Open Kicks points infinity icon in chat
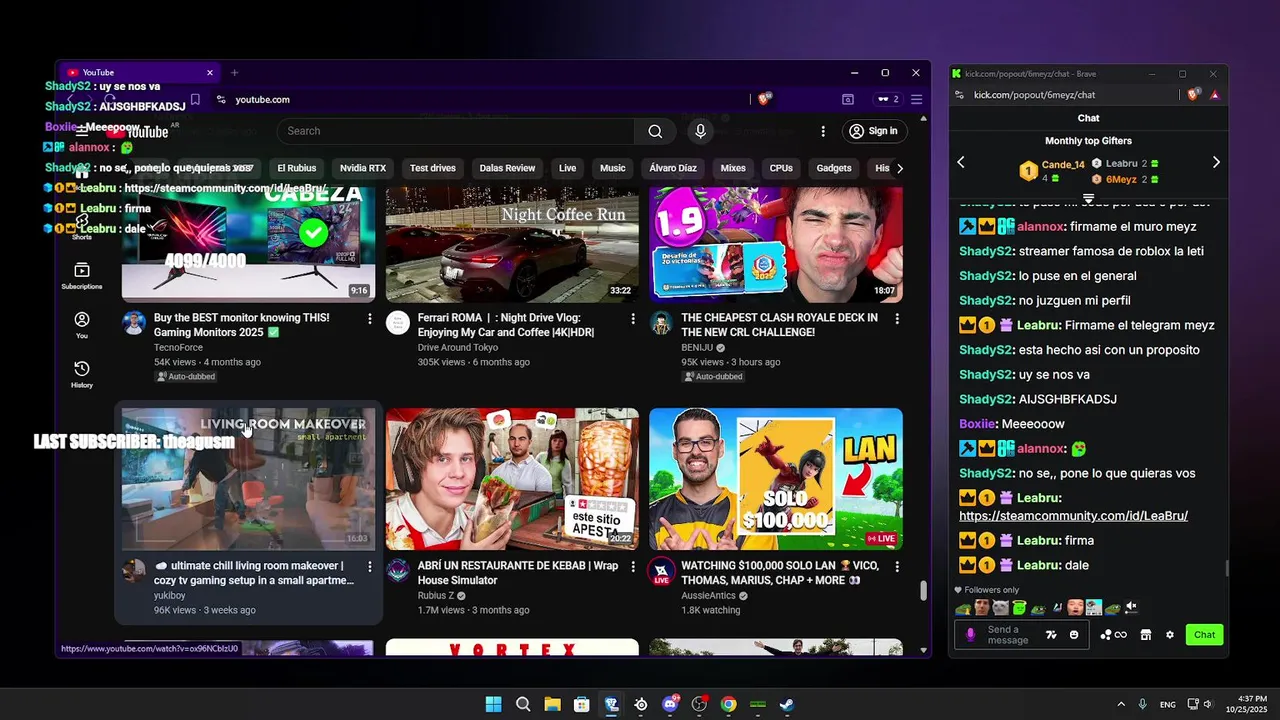Screen dimensions: 1280x720 [x=1113, y=635]
